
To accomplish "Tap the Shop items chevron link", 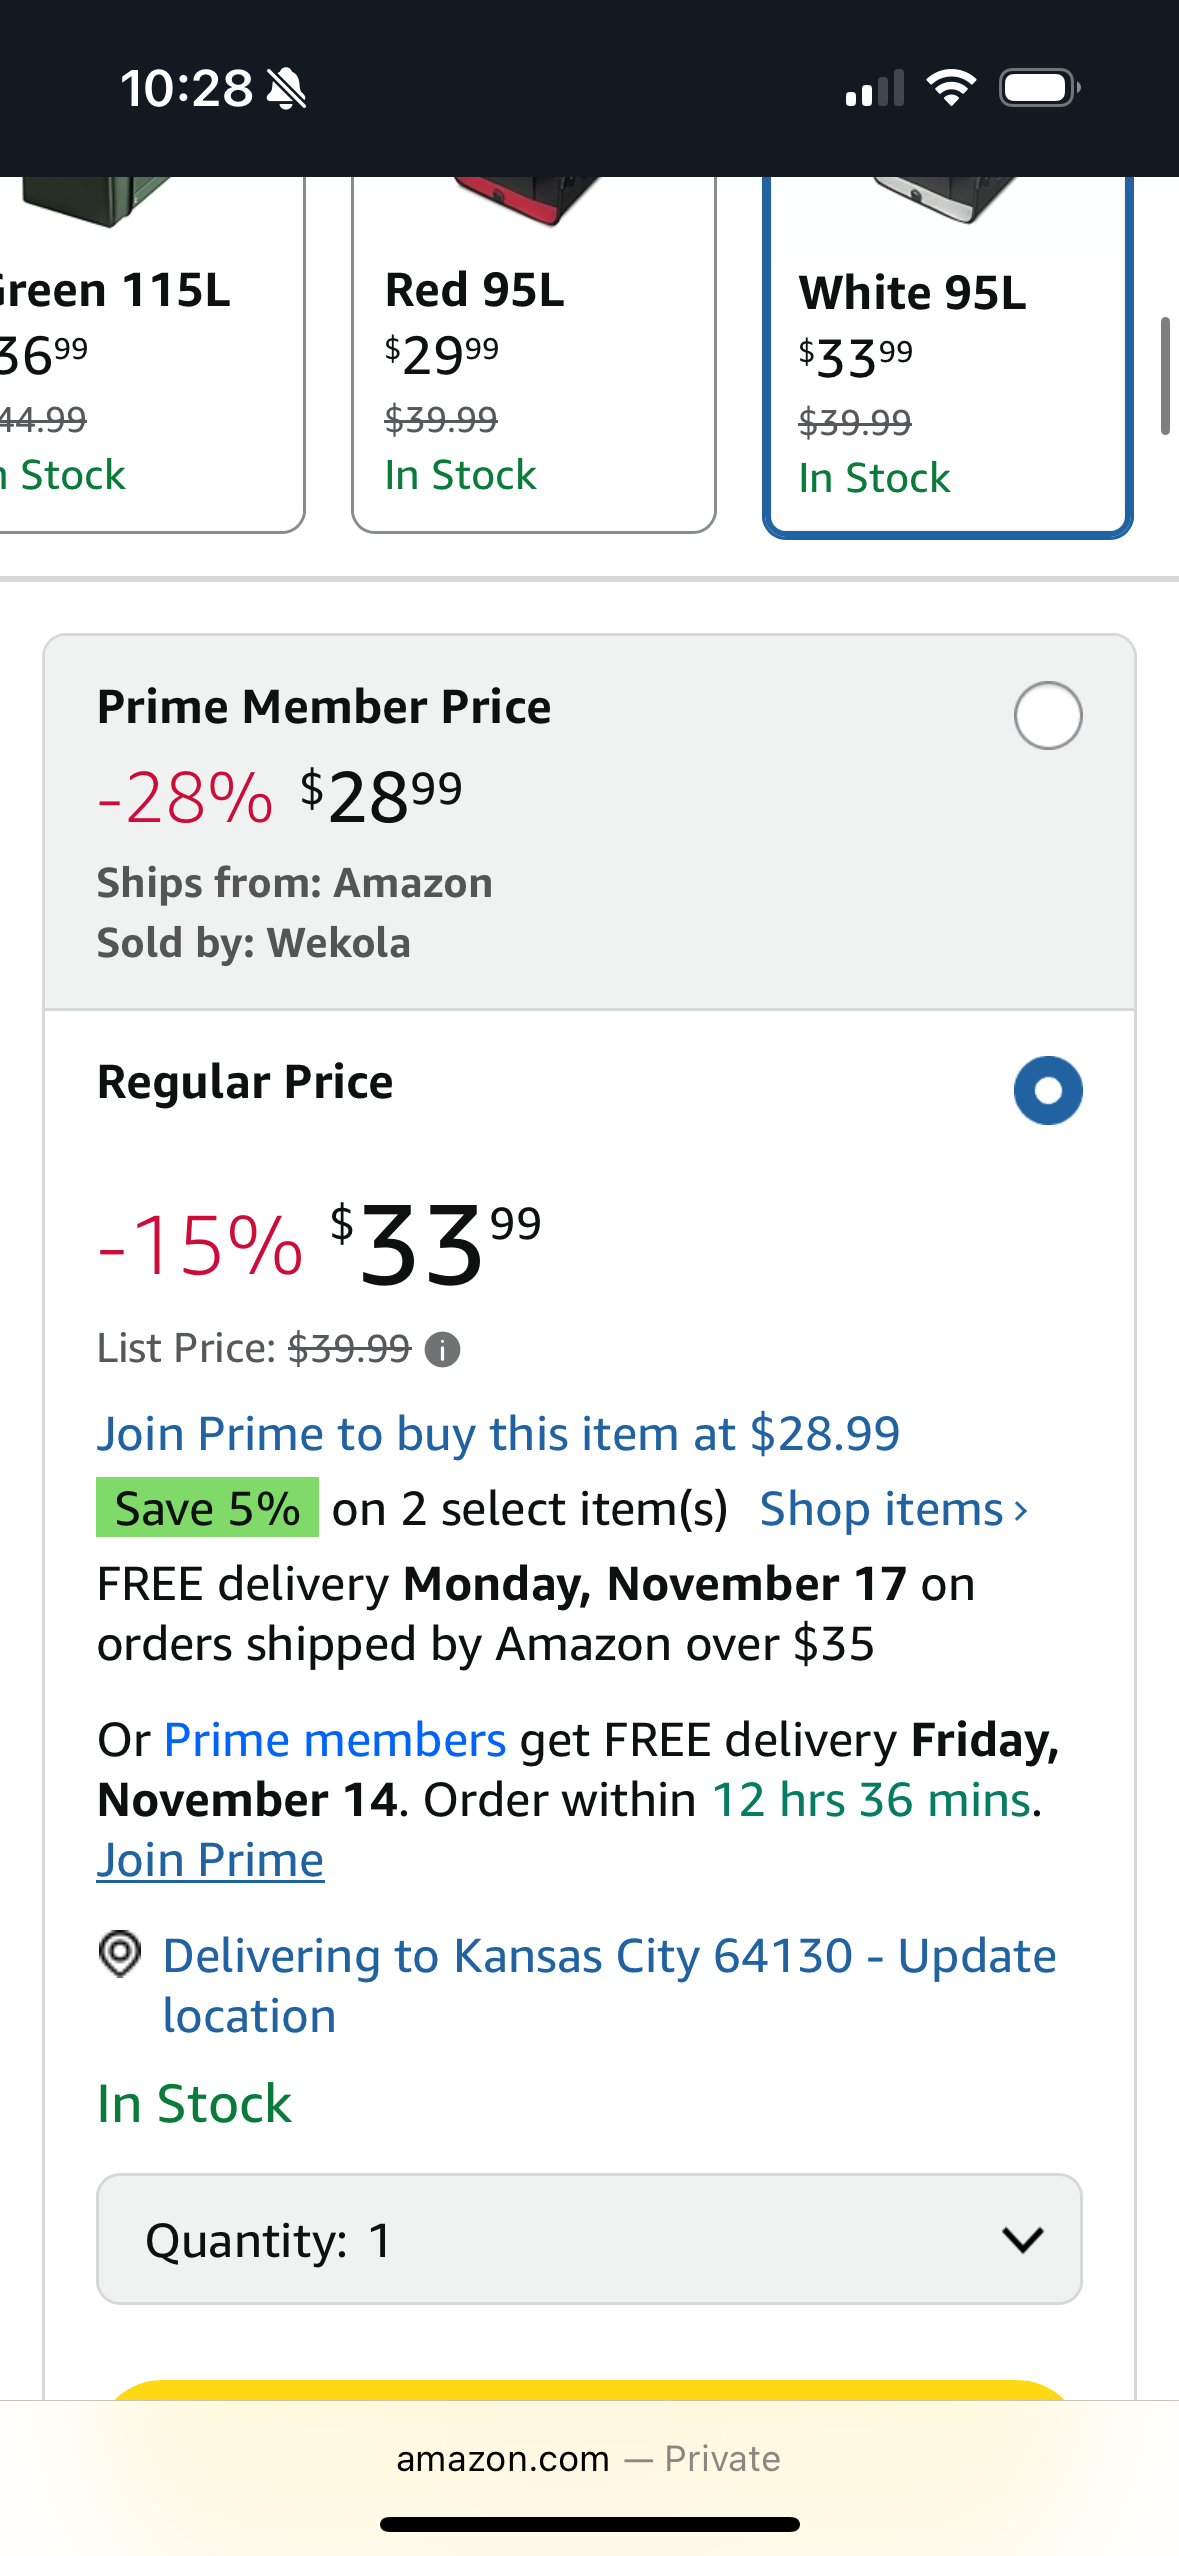I will [x=893, y=1509].
